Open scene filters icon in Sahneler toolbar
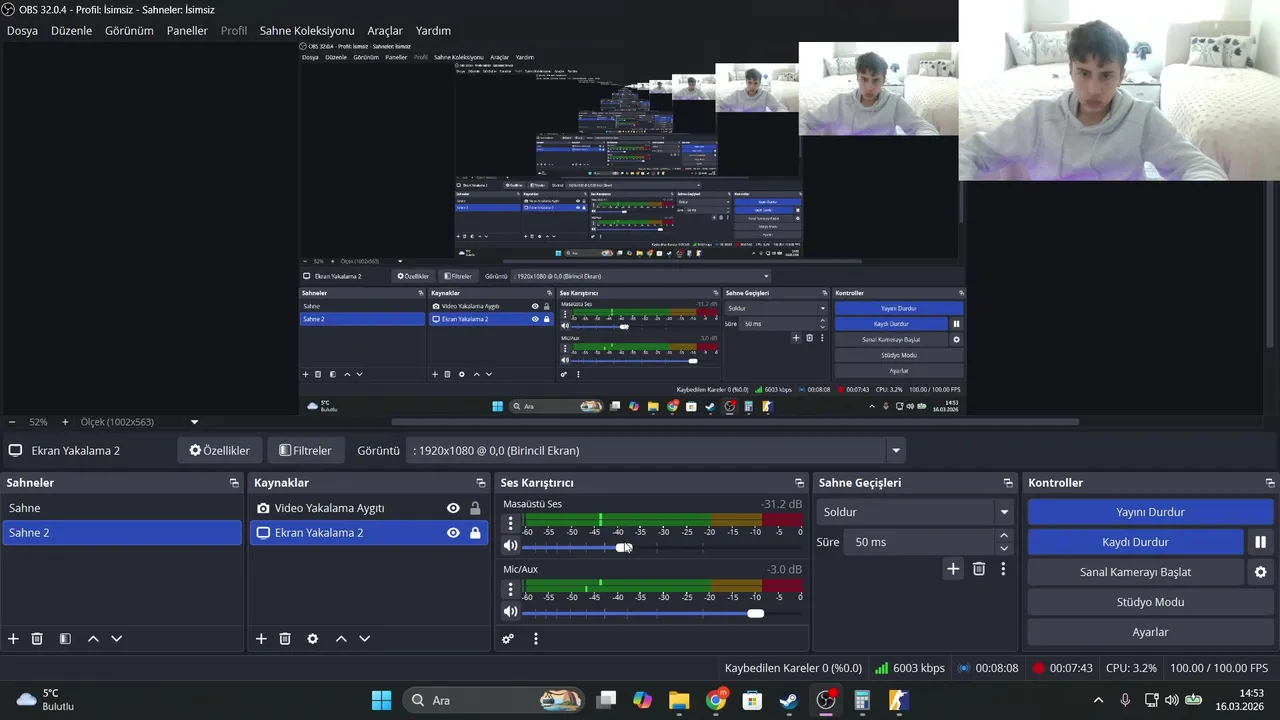This screenshot has height=720, width=1280. pyautogui.click(x=65, y=638)
